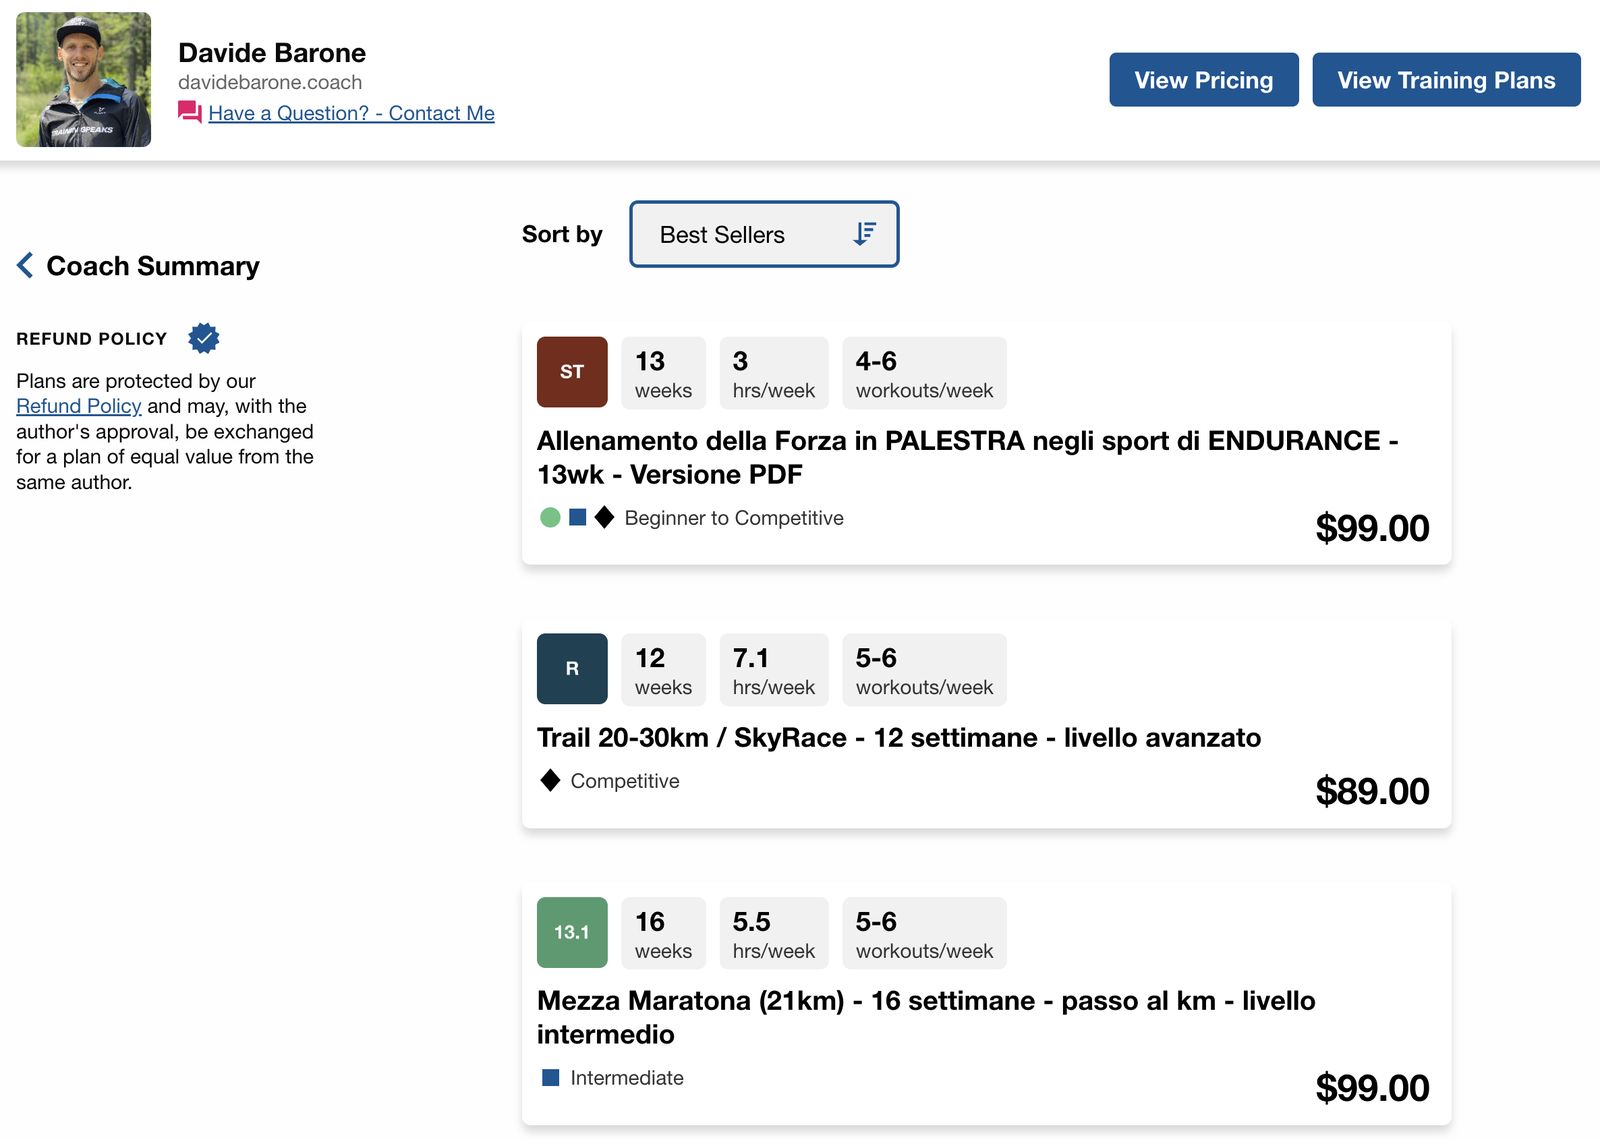Open the View Pricing page

(1204, 80)
